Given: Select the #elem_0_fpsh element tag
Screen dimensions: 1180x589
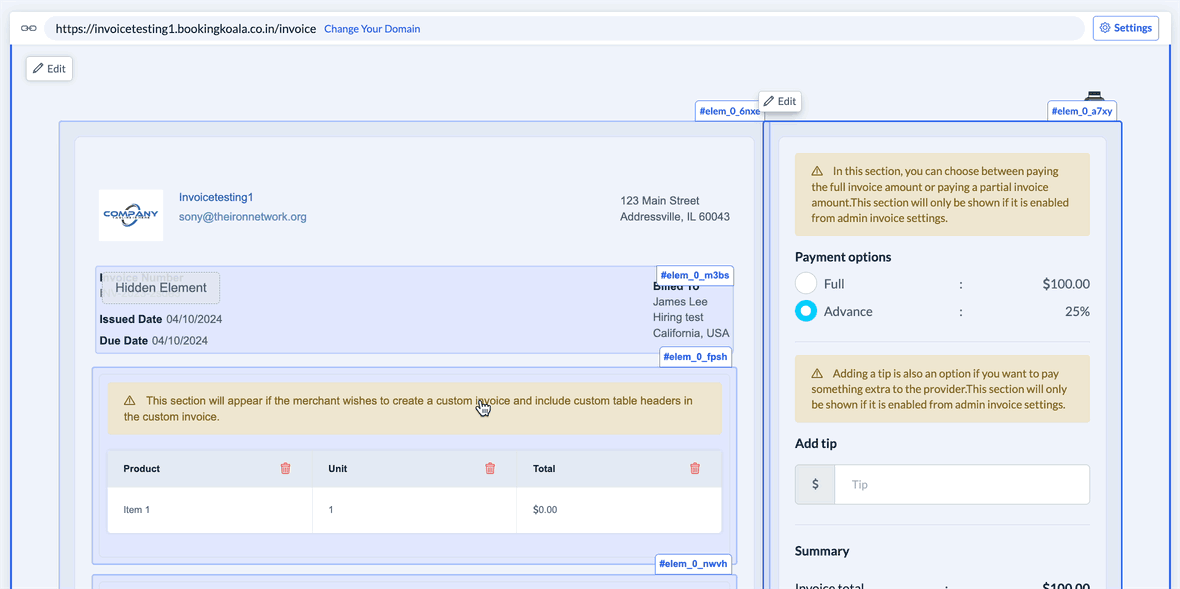Looking at the screenshot, I should [695, 356].
